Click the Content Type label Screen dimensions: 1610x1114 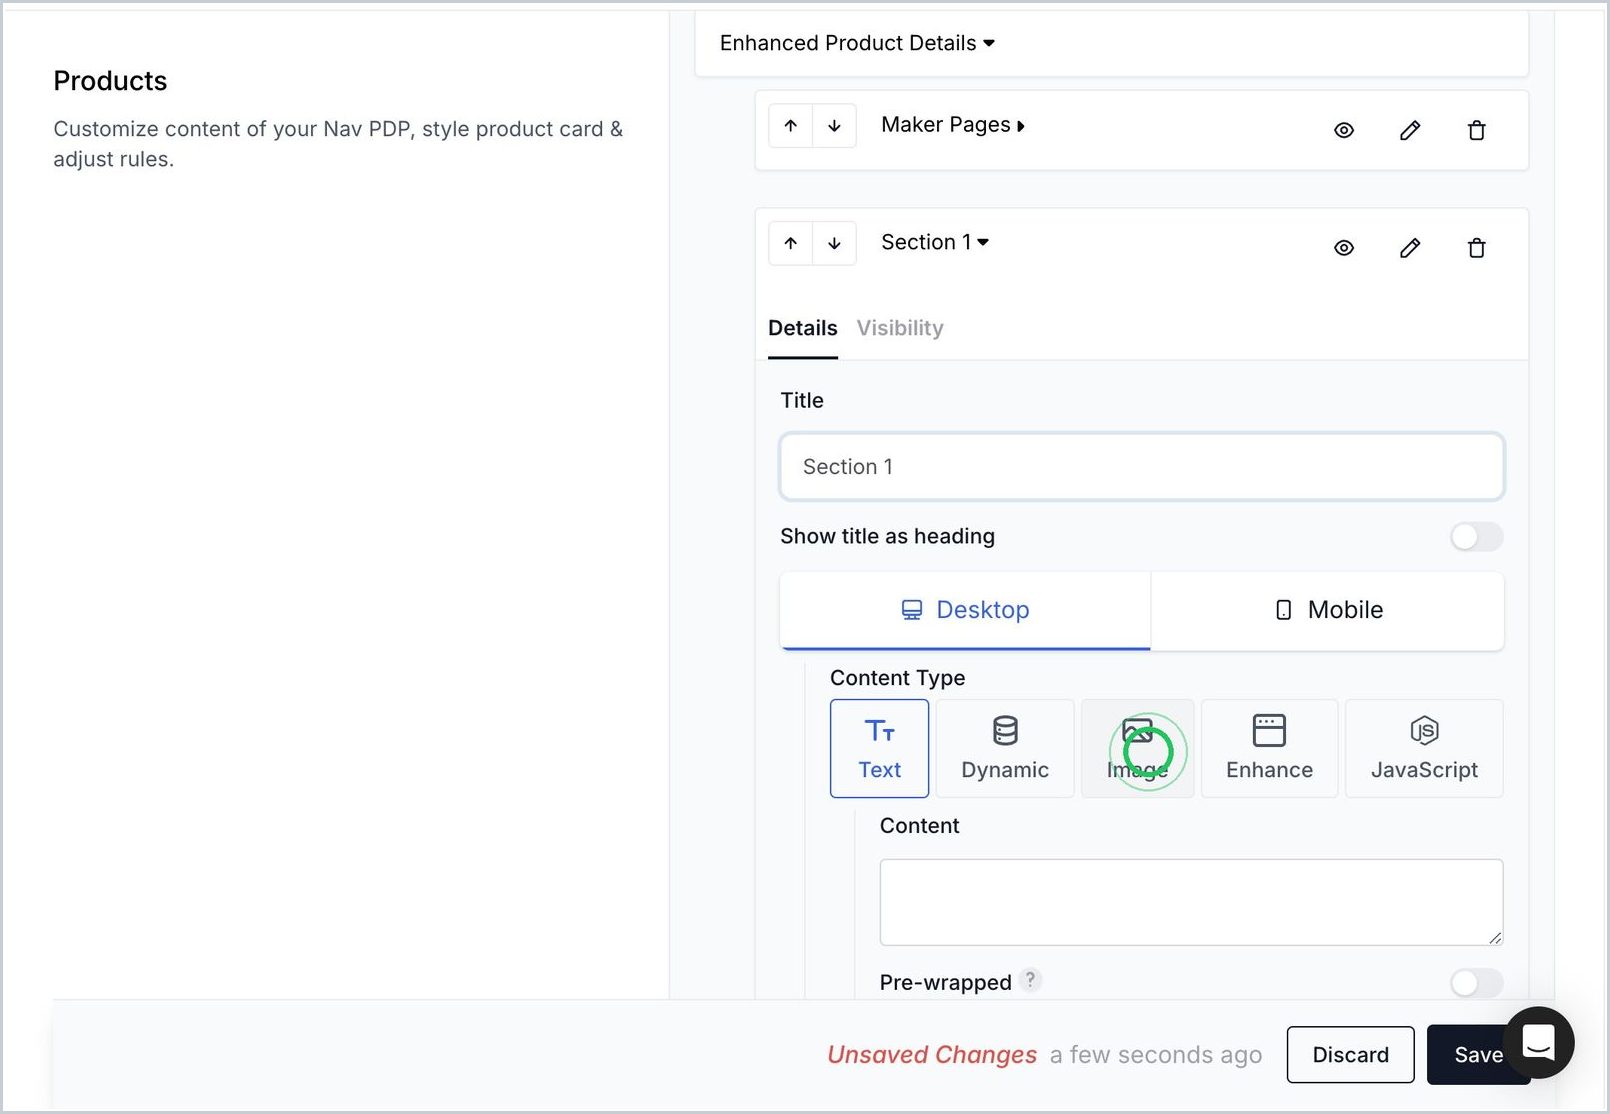tap(897, 678)
